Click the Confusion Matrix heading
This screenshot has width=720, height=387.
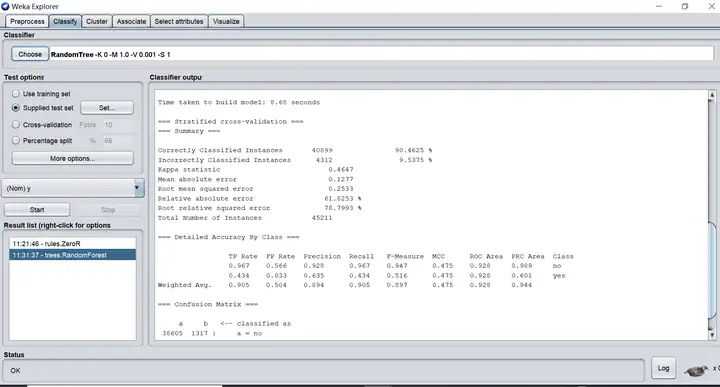(208, 304)
